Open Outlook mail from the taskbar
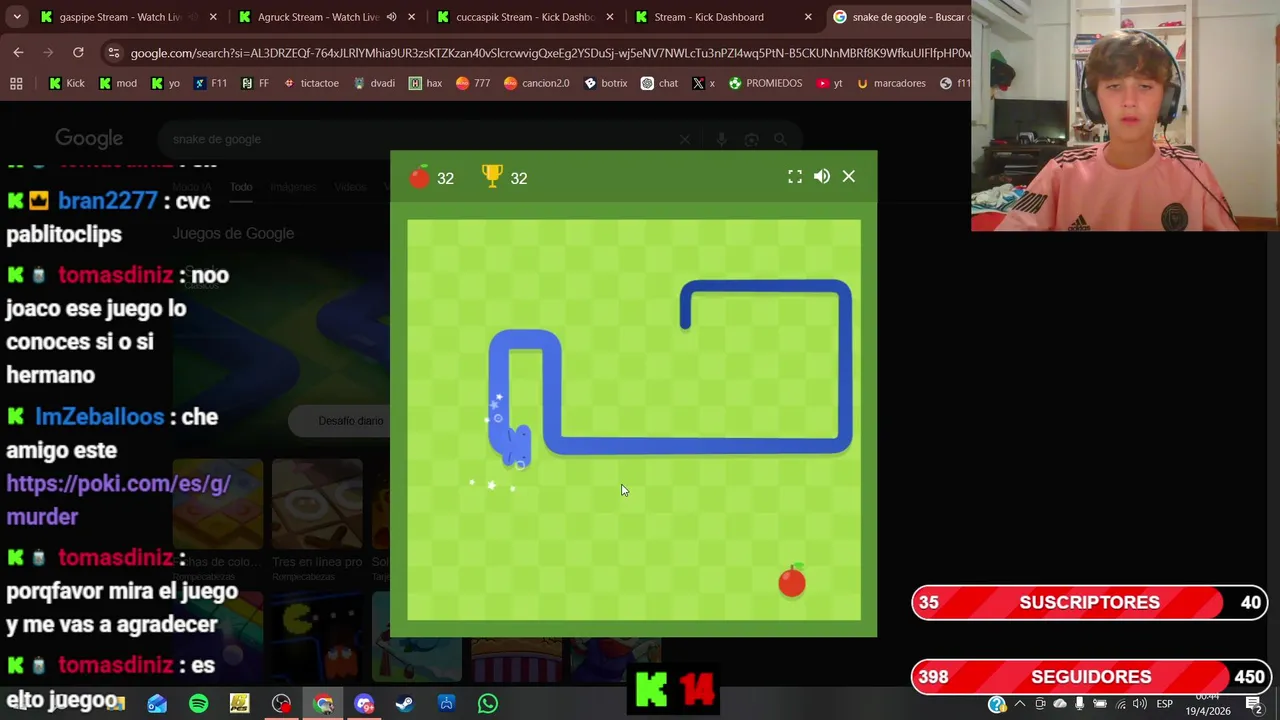This screenshot has width=1280, height=720. click(x=157, y=704)
